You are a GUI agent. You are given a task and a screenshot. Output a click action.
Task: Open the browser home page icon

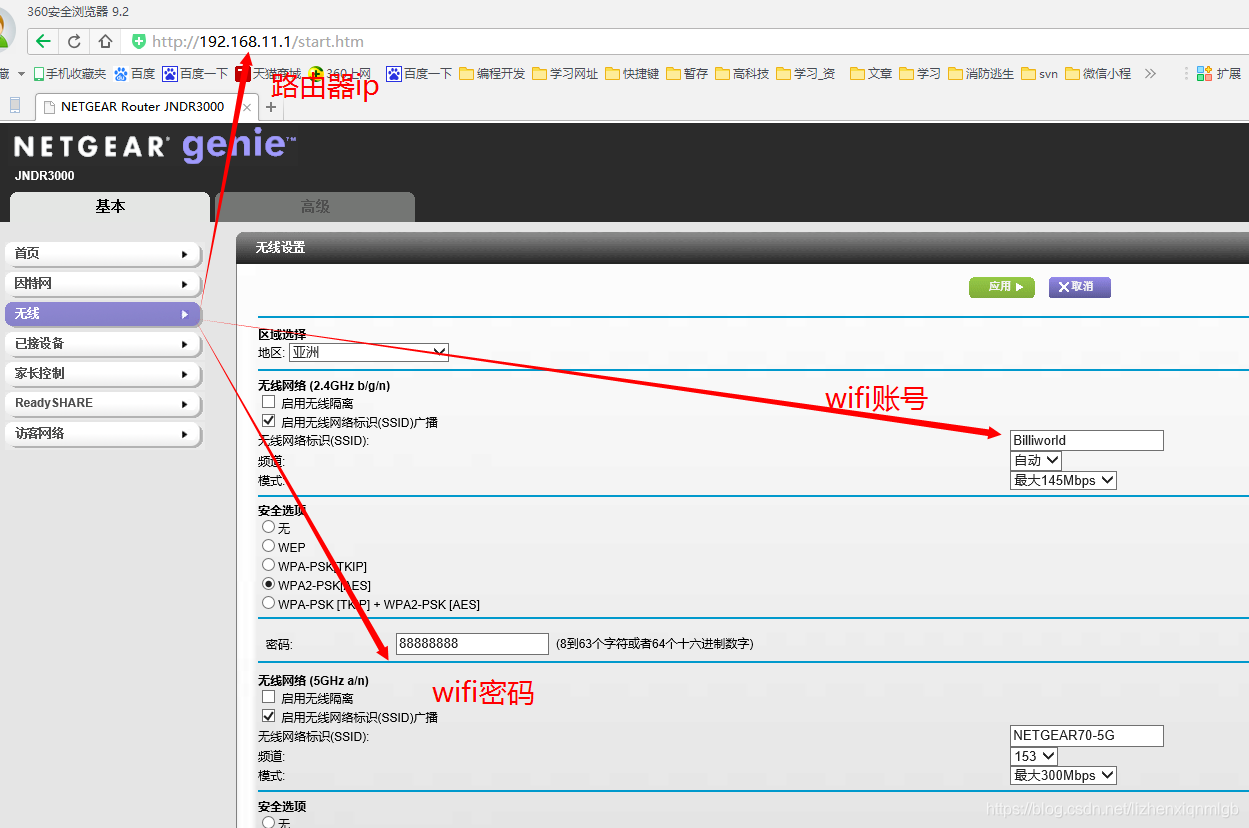[x=105, y=42]
